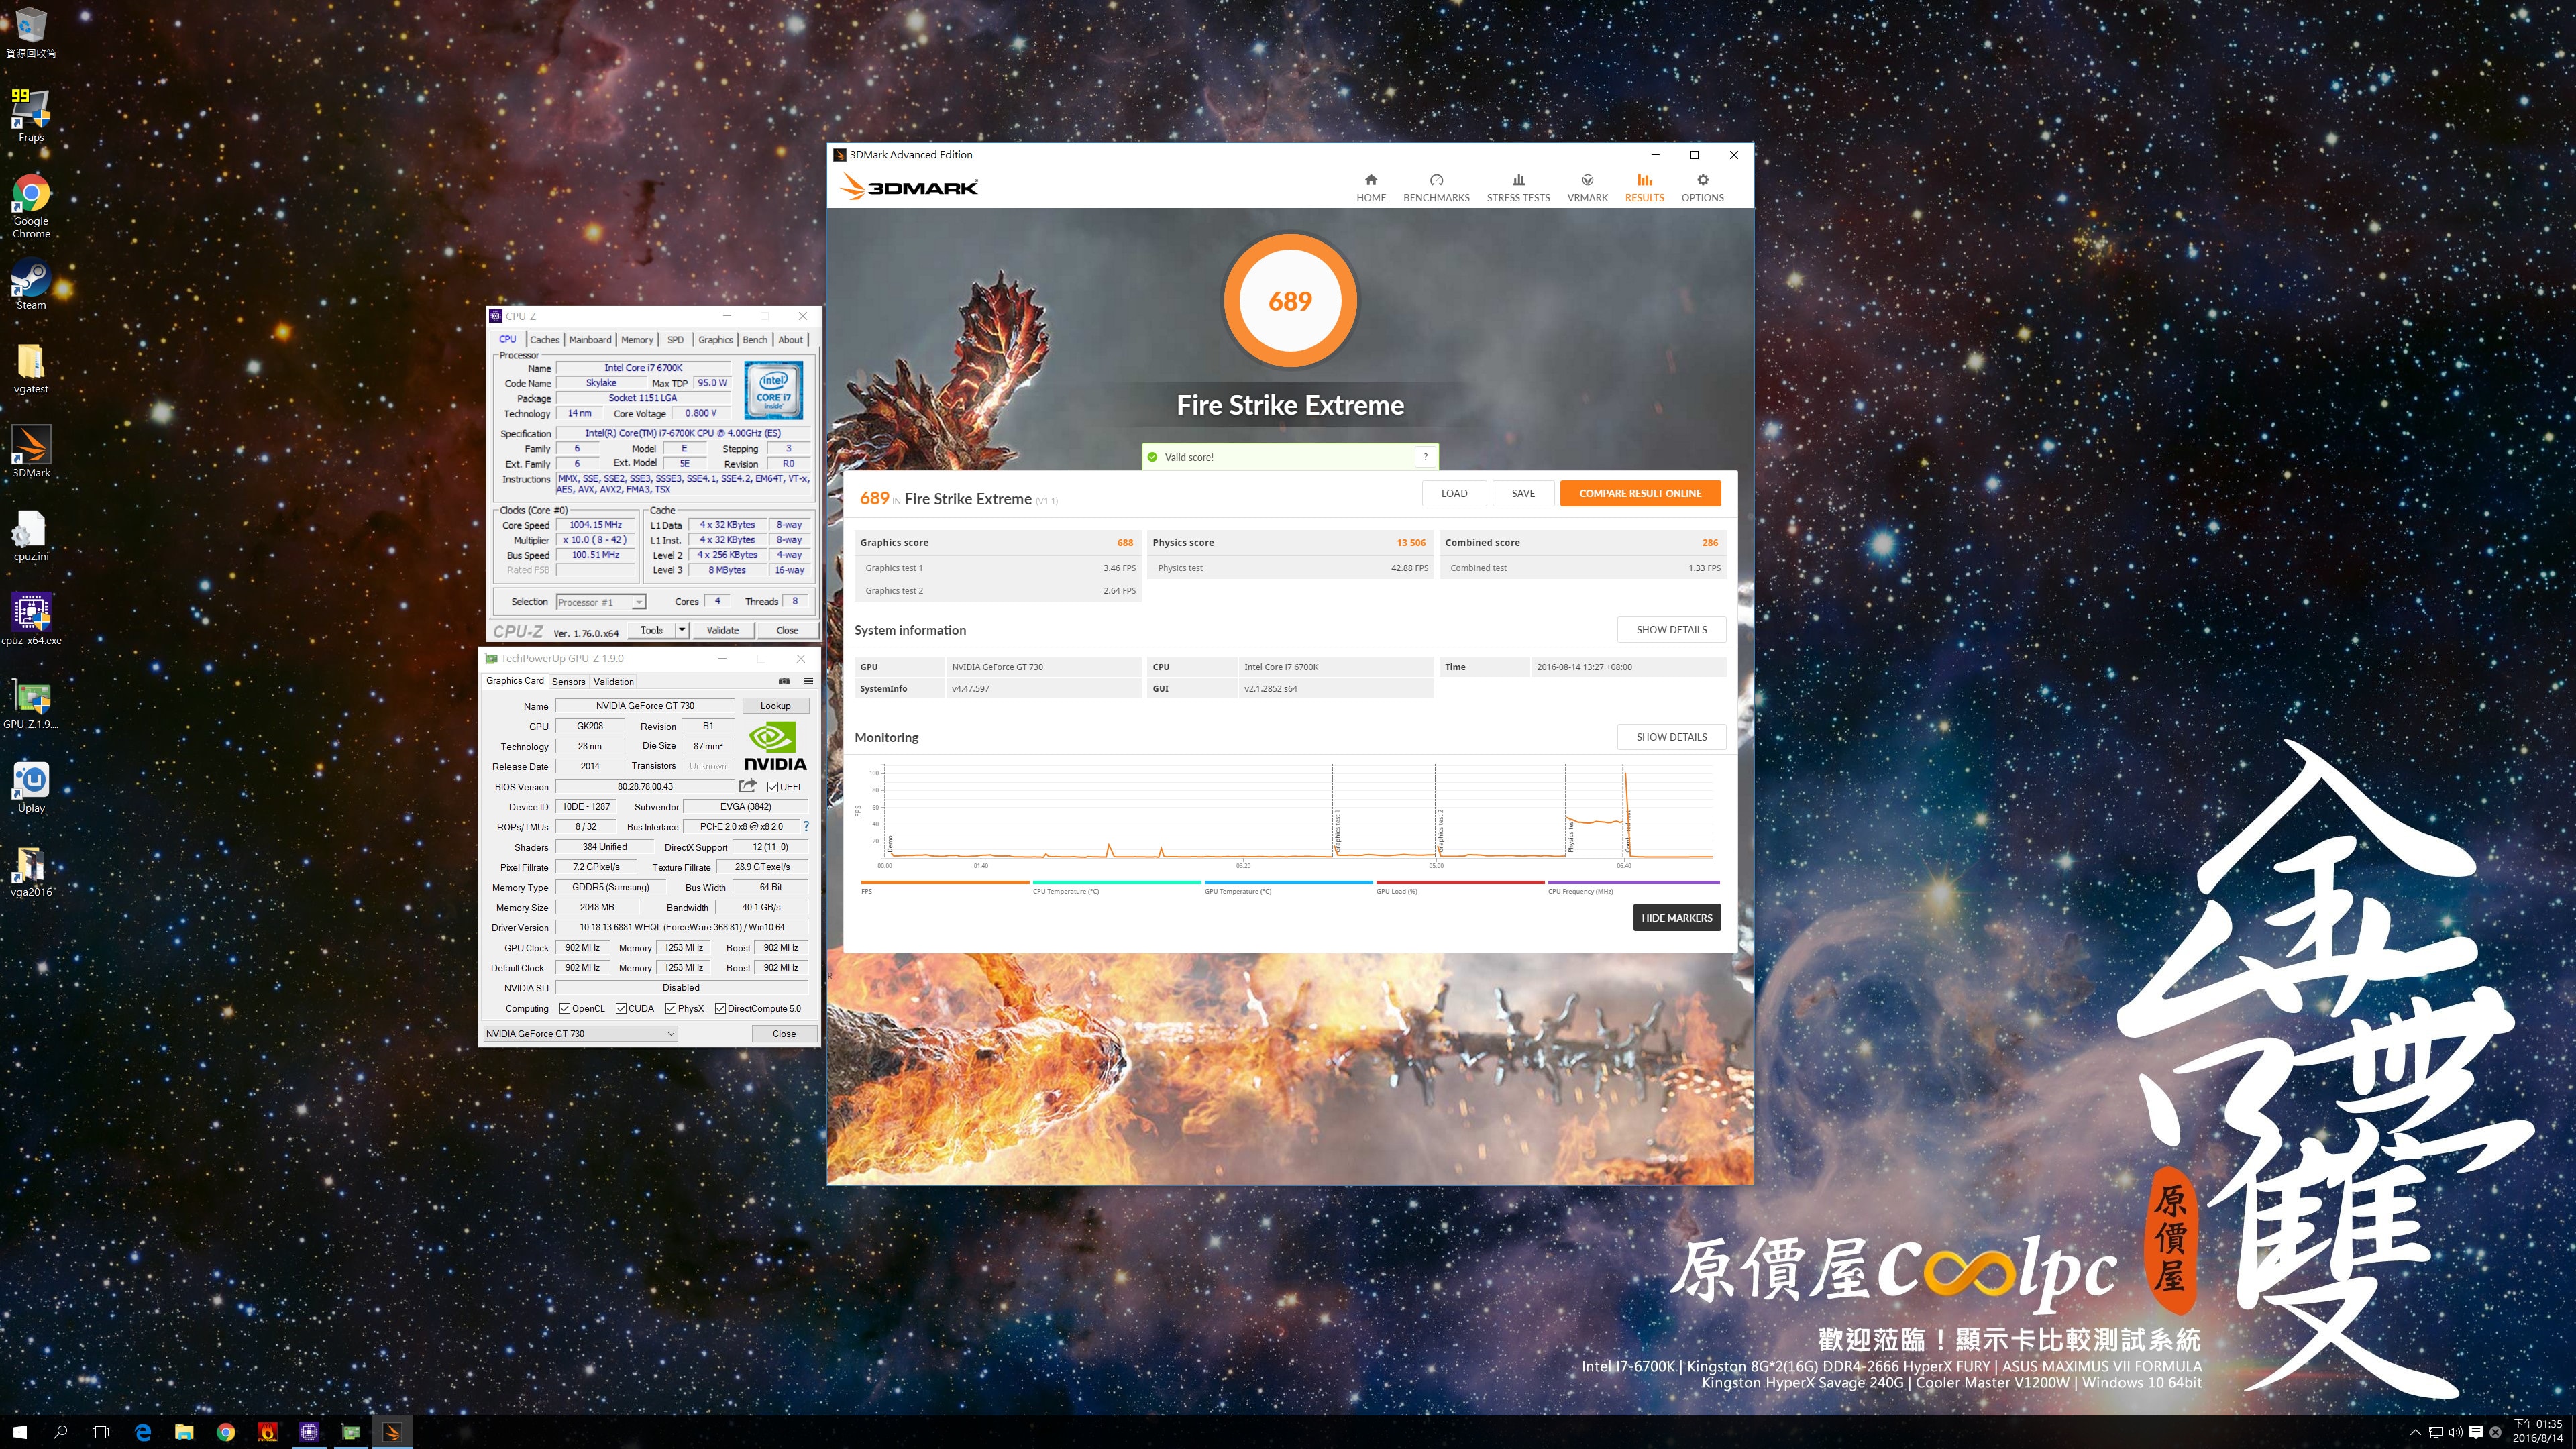Click the Windows Start button
Viewport: 2576px width, 1449px height.
[20, 1432]
